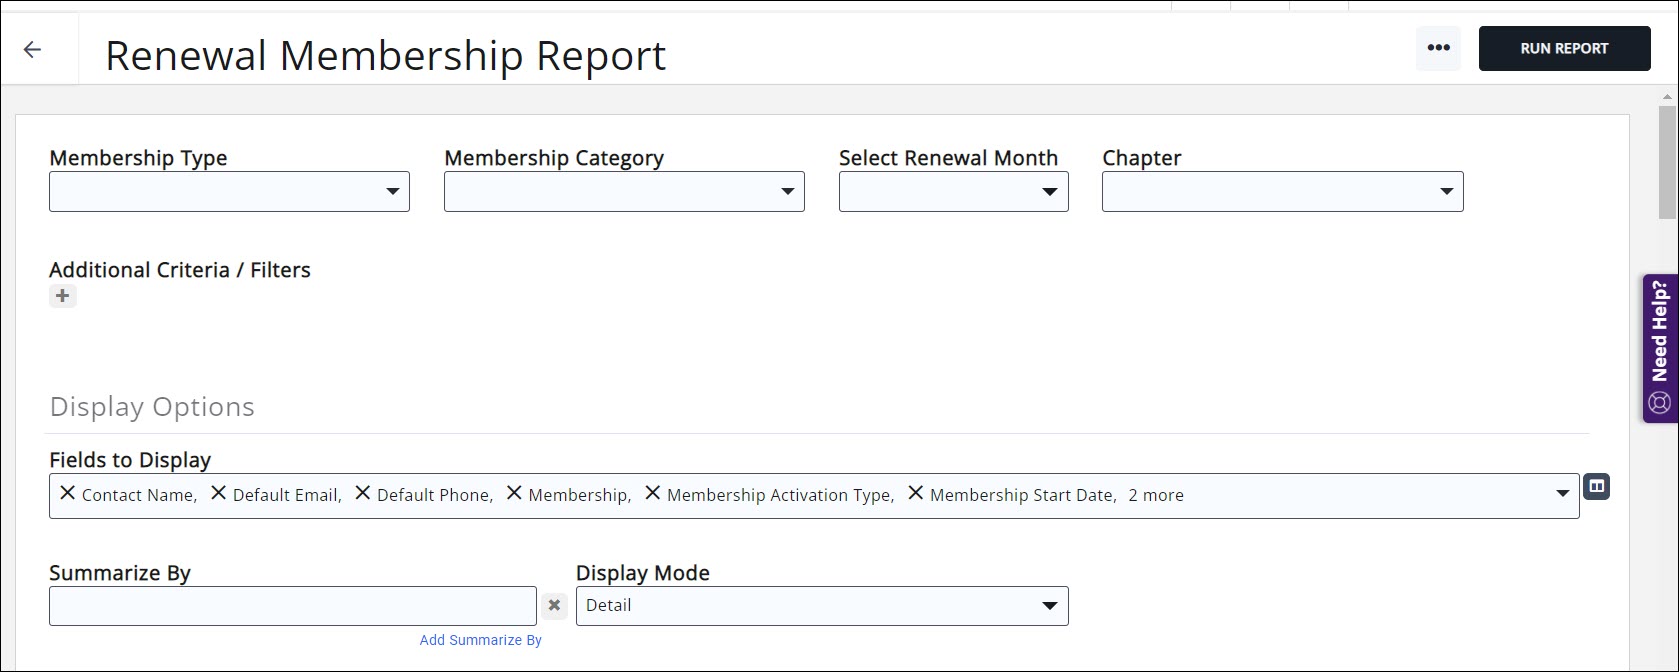Screen dimensions: 1679x672
Task: Clear Summarize By with the x icon
Action: coord(554,606)
